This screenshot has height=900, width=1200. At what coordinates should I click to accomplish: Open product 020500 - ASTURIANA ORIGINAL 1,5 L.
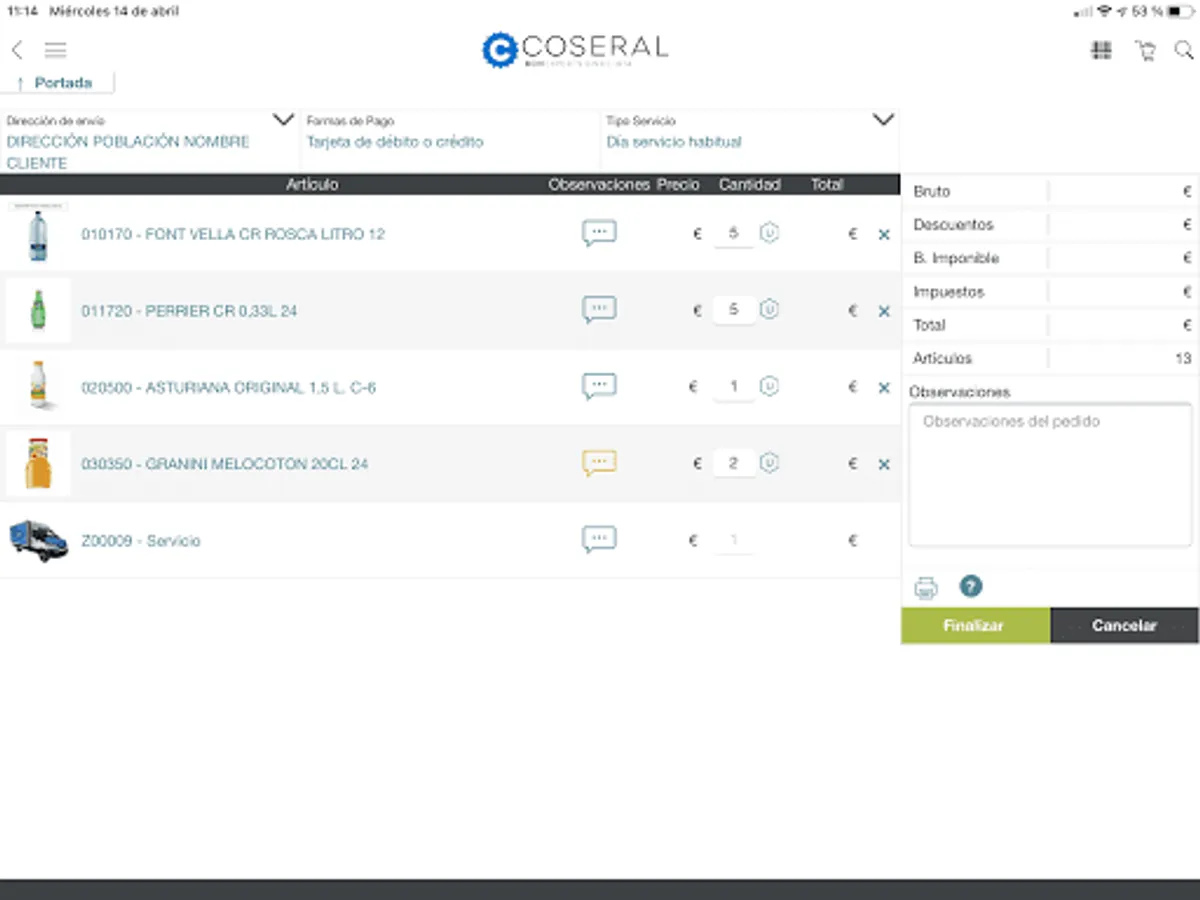click(229, 388)
